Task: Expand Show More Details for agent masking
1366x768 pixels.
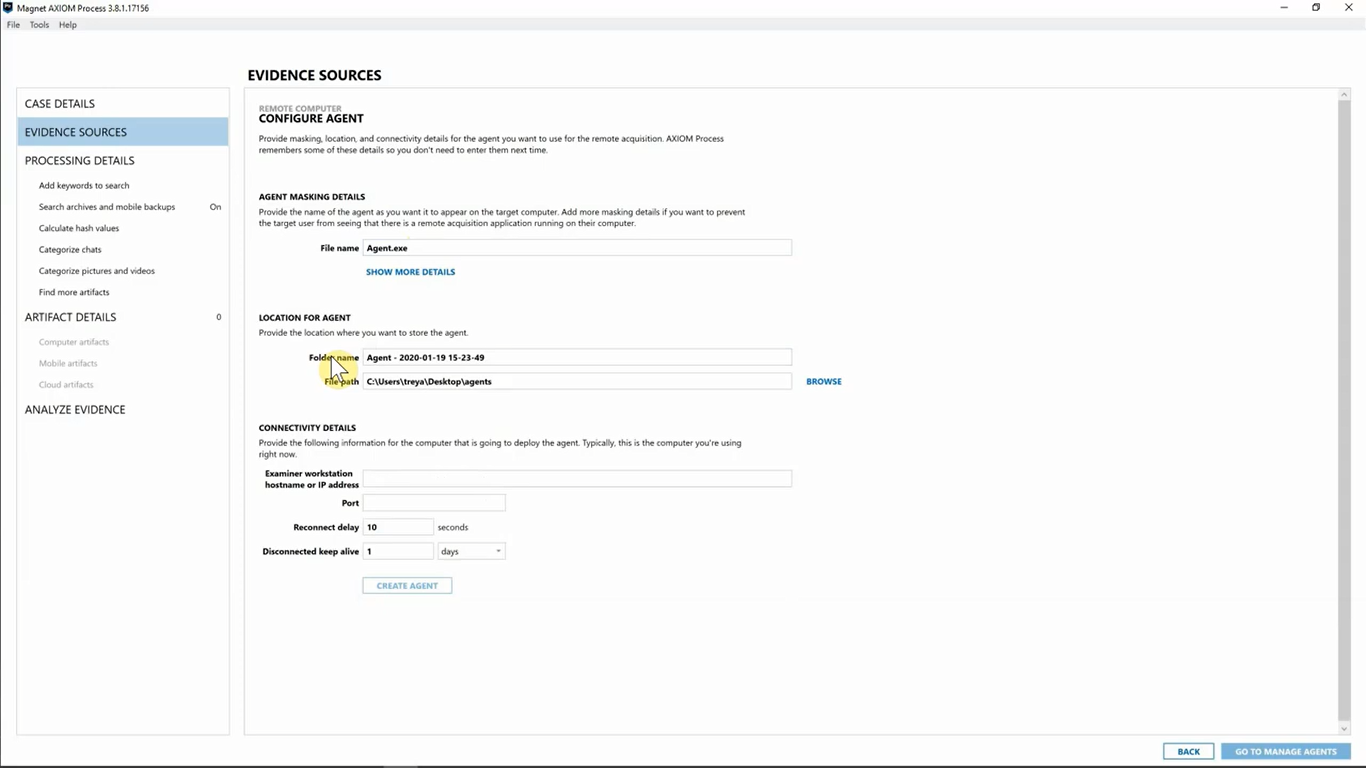Action: coord(410,271)
